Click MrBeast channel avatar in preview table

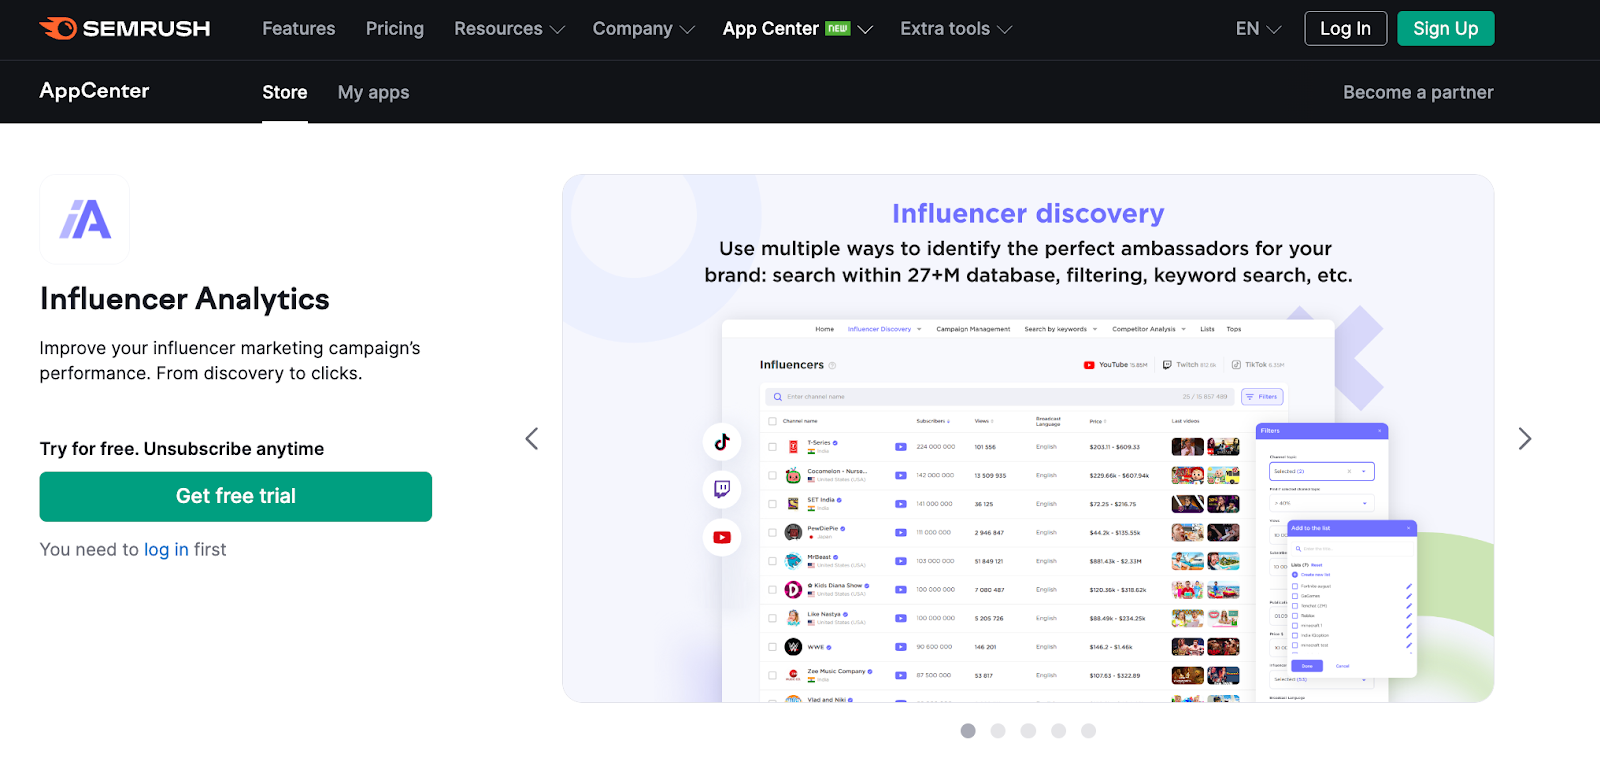click(793, 561)
